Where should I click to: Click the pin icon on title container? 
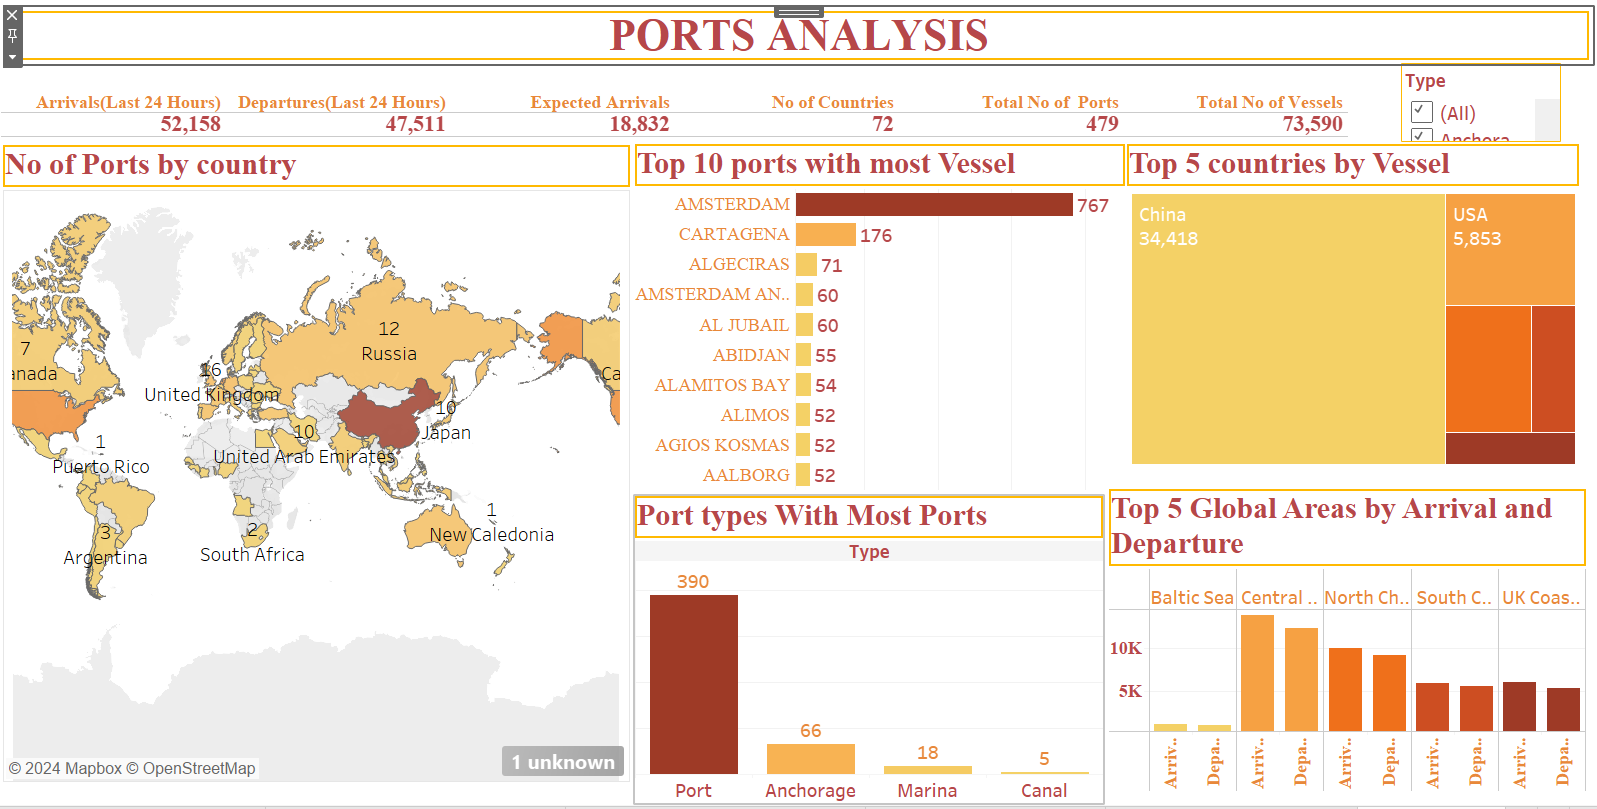click(12, 35)
